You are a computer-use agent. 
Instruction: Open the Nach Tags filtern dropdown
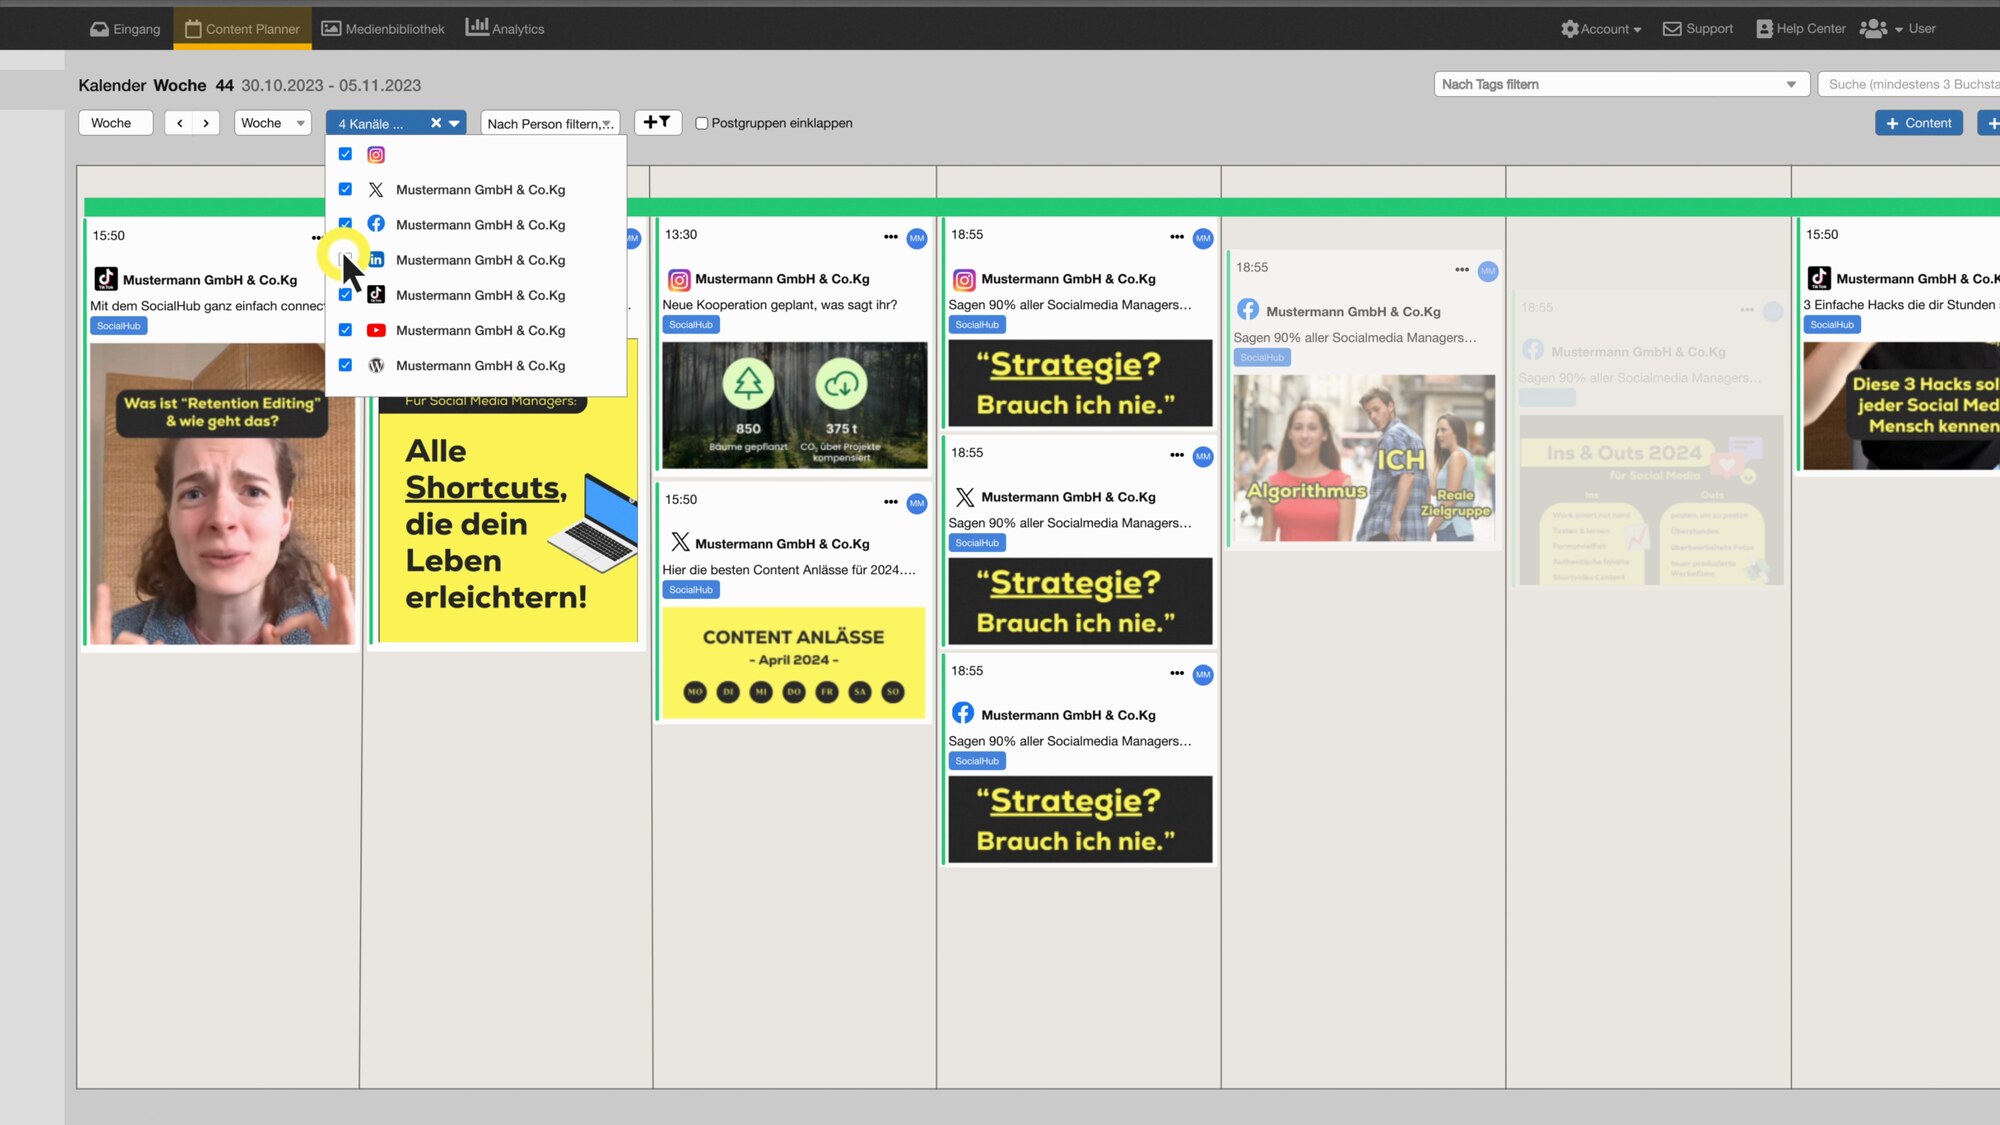[x=1621, y=84]
